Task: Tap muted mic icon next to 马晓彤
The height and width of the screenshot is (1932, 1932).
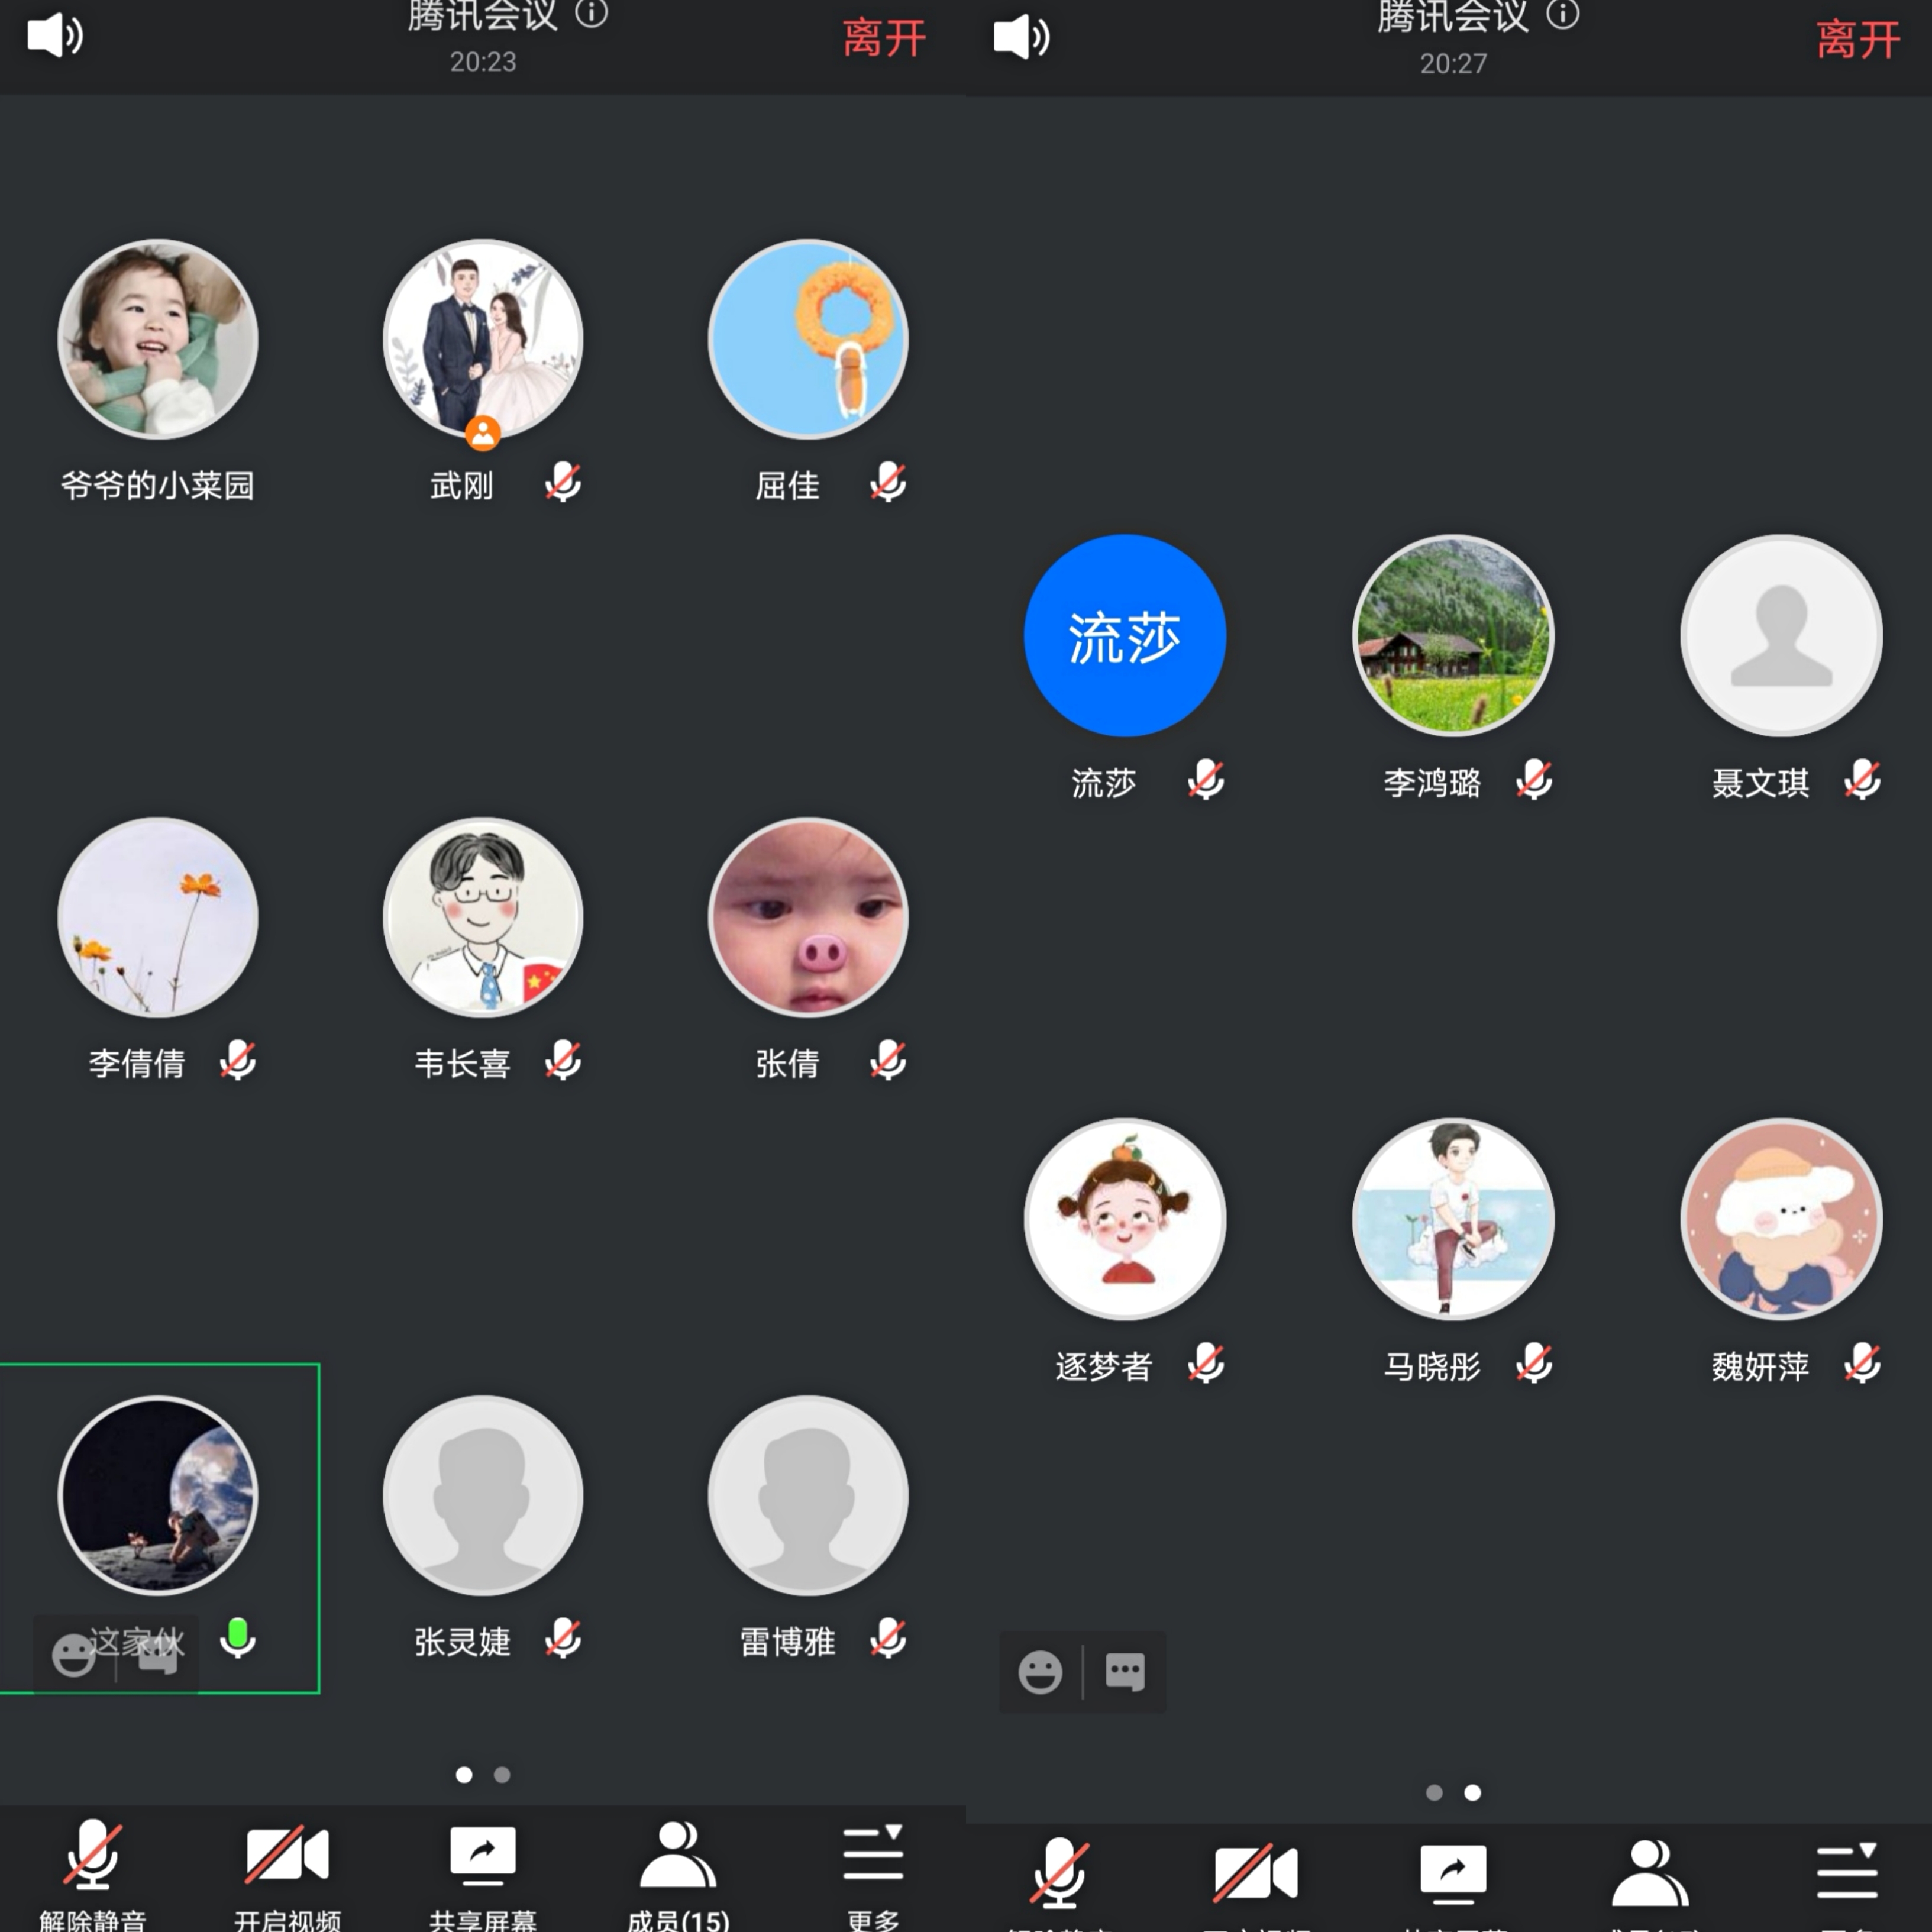Action: coord(1534,1363)
